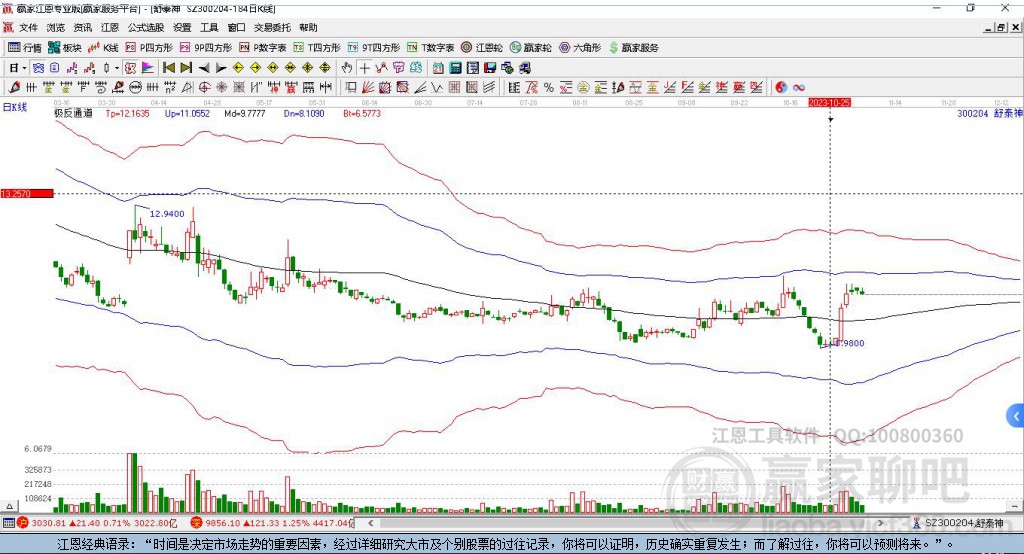Open the 交易委托 menu
Screen dimensions: 1024x554
(272, 27)
